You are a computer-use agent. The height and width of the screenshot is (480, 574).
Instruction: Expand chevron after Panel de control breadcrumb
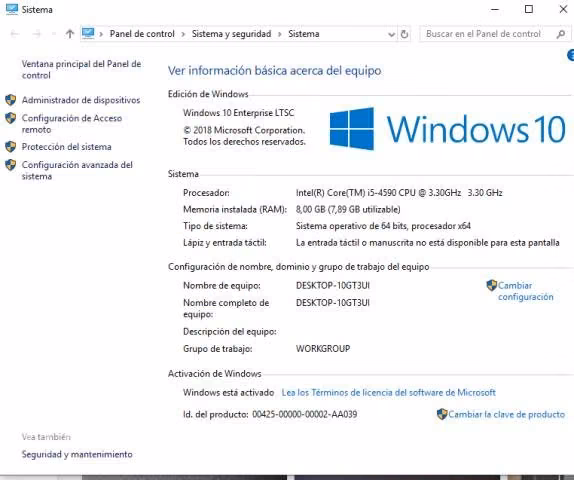183,34
